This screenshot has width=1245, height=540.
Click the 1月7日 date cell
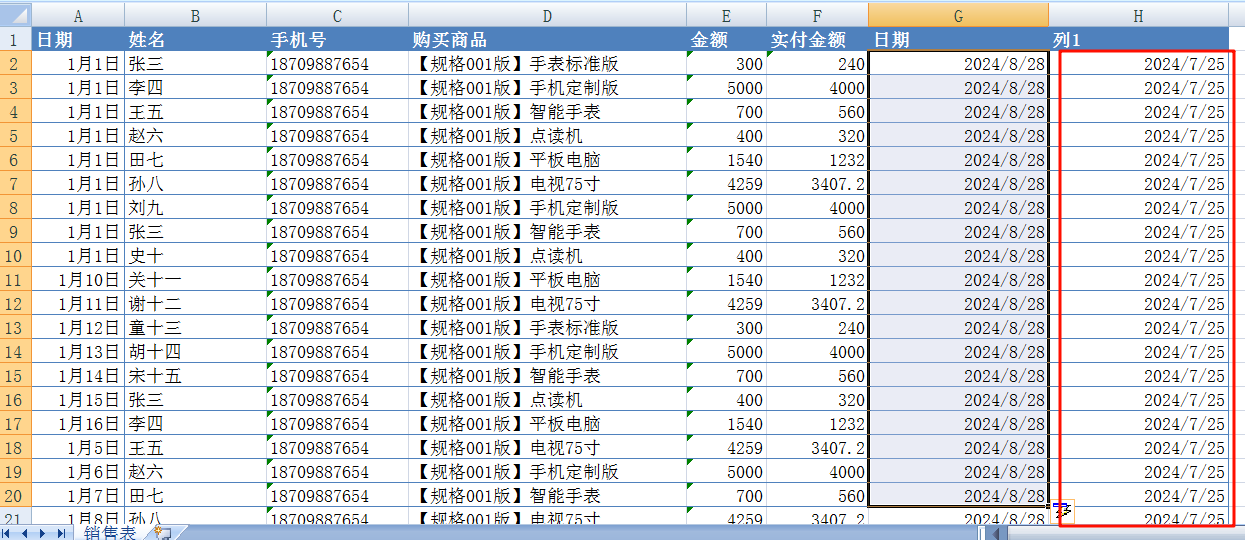78,496
